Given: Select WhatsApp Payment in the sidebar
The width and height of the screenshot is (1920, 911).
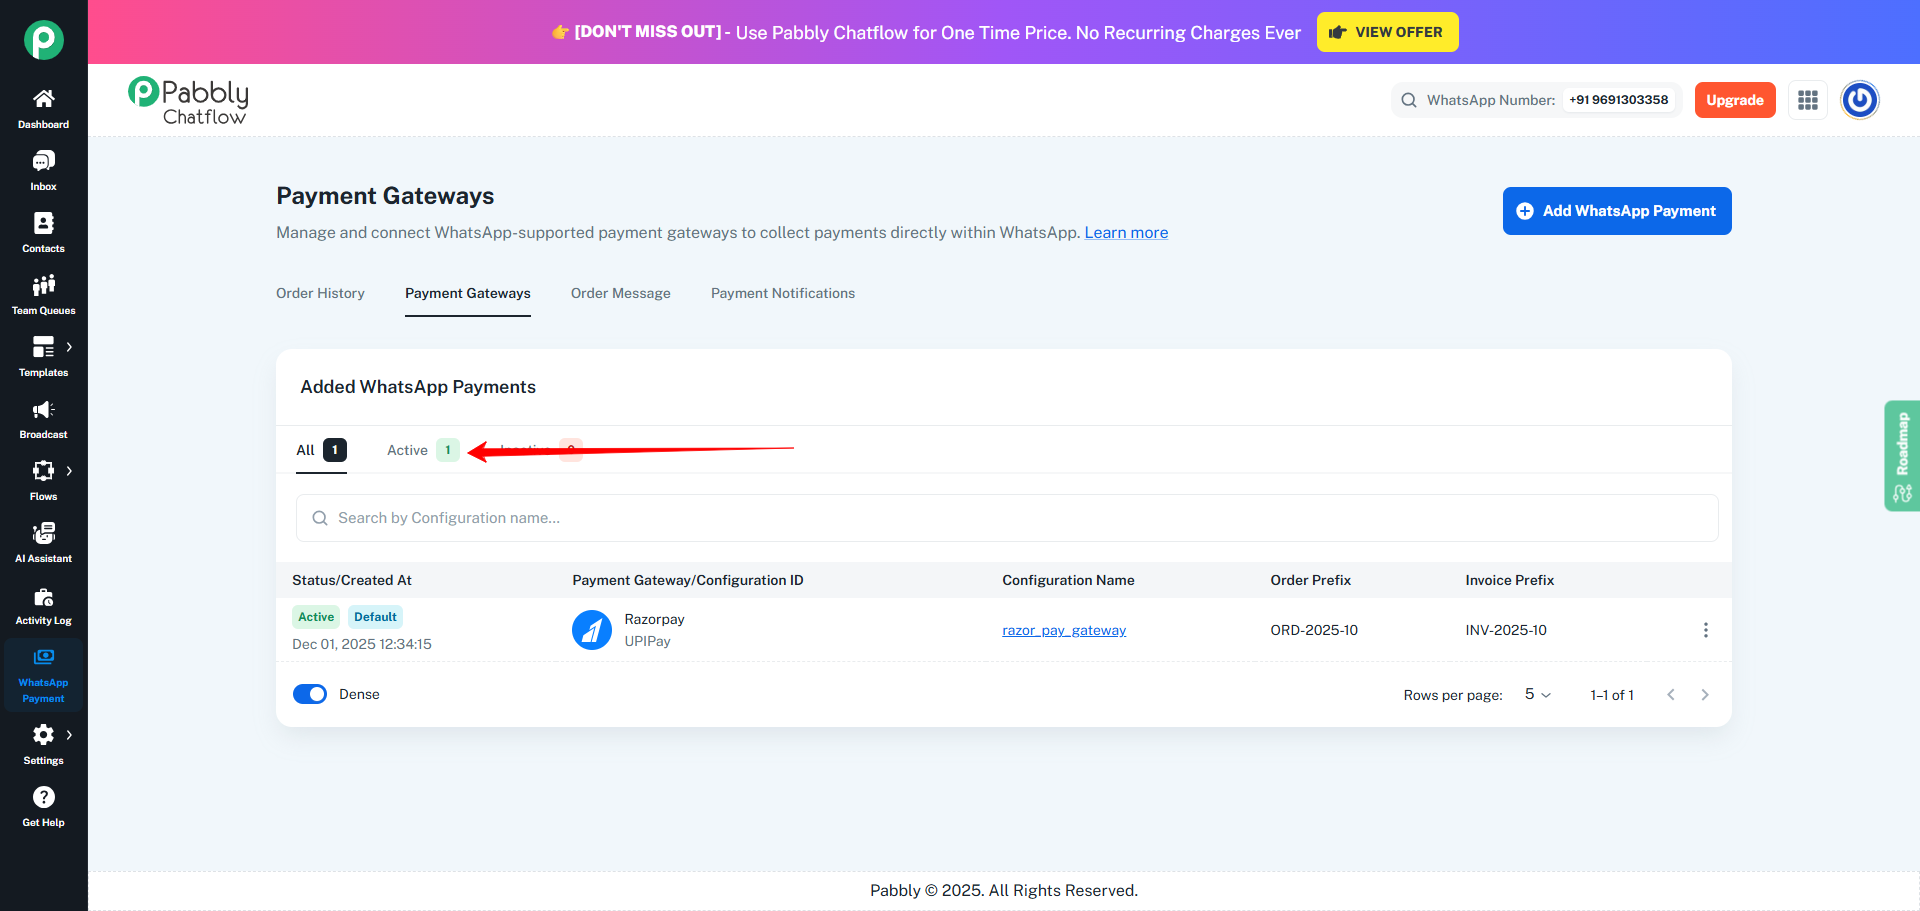Looking at the screenshot, I should [43, 675].
